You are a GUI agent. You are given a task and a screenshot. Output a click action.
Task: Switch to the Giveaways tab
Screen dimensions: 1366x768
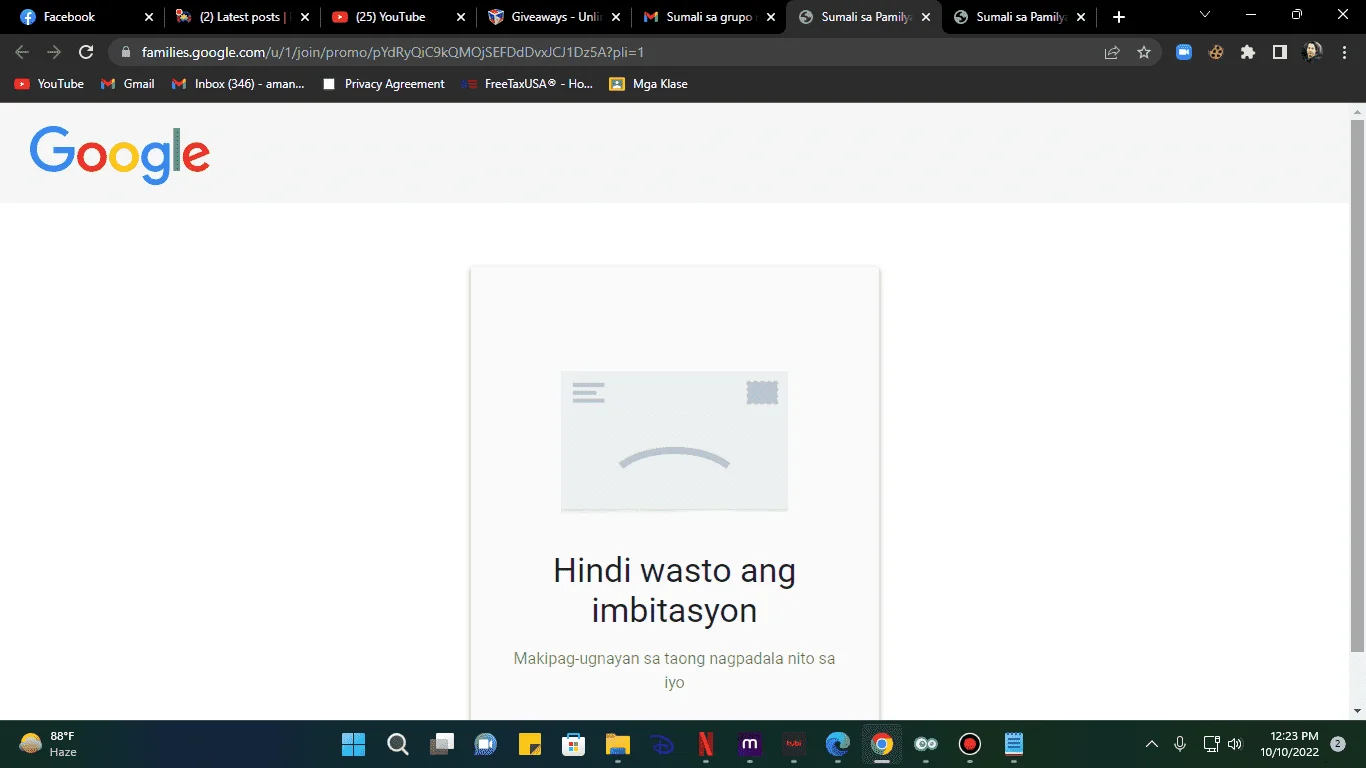(554, 17)
